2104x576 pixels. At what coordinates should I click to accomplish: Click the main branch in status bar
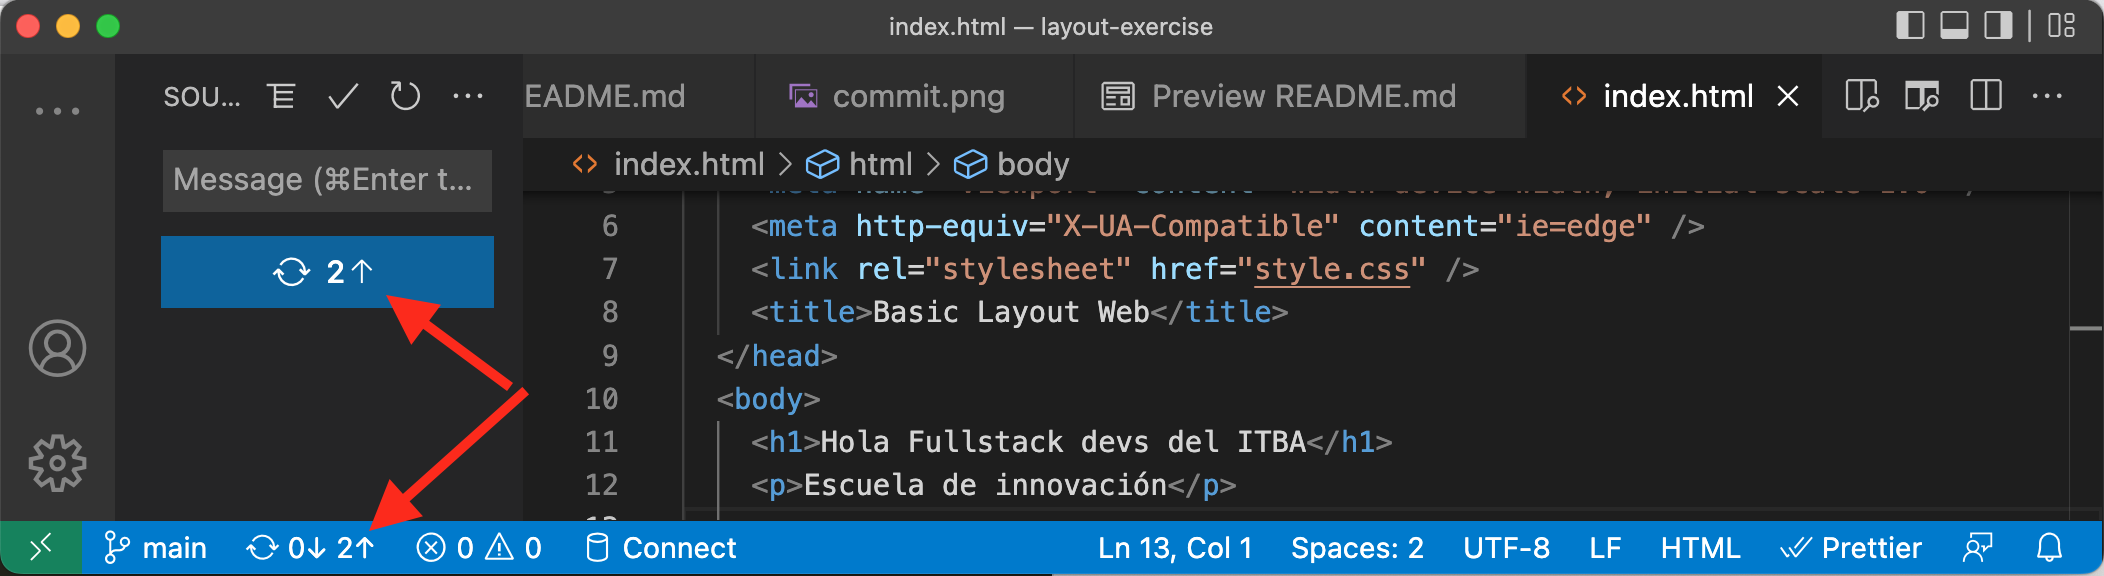pyautogui.click(x=155, y=548)
